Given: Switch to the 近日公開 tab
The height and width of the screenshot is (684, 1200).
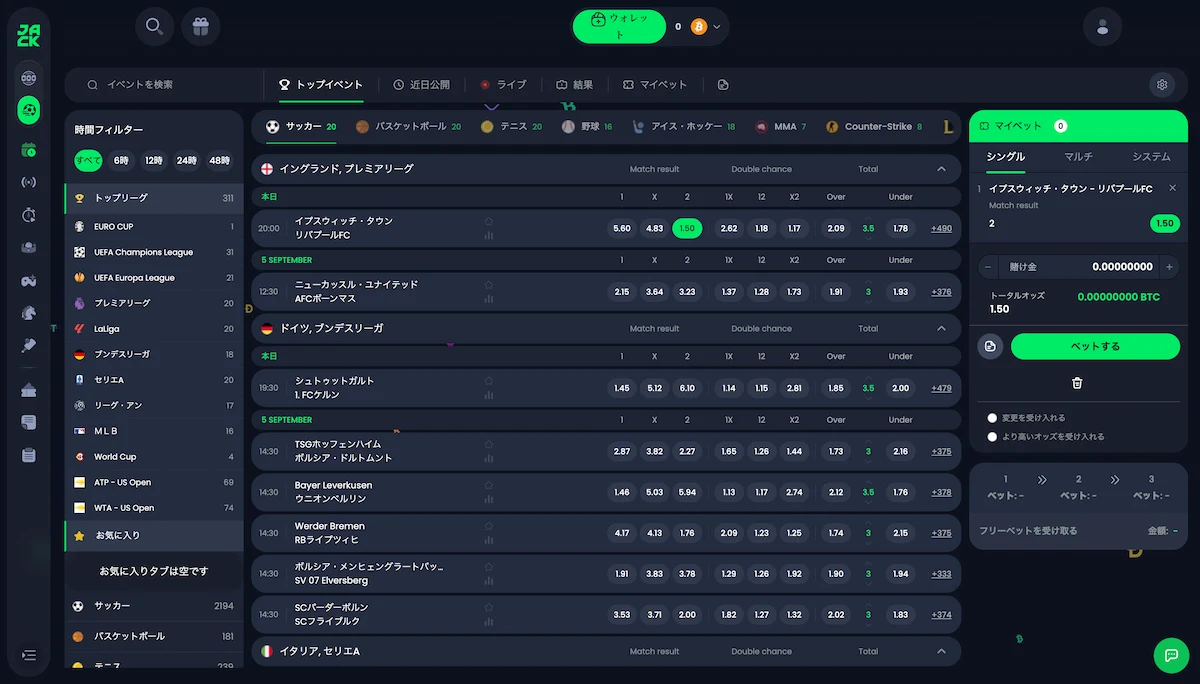Looking at the screenshot, I should click(x=421, y=85).
